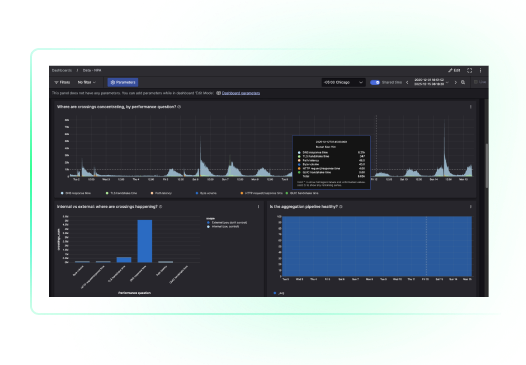Toggle HTTP request/response time legend series
Image resolution: width=526 pixels, height=365 pixels.
(261, 193)
